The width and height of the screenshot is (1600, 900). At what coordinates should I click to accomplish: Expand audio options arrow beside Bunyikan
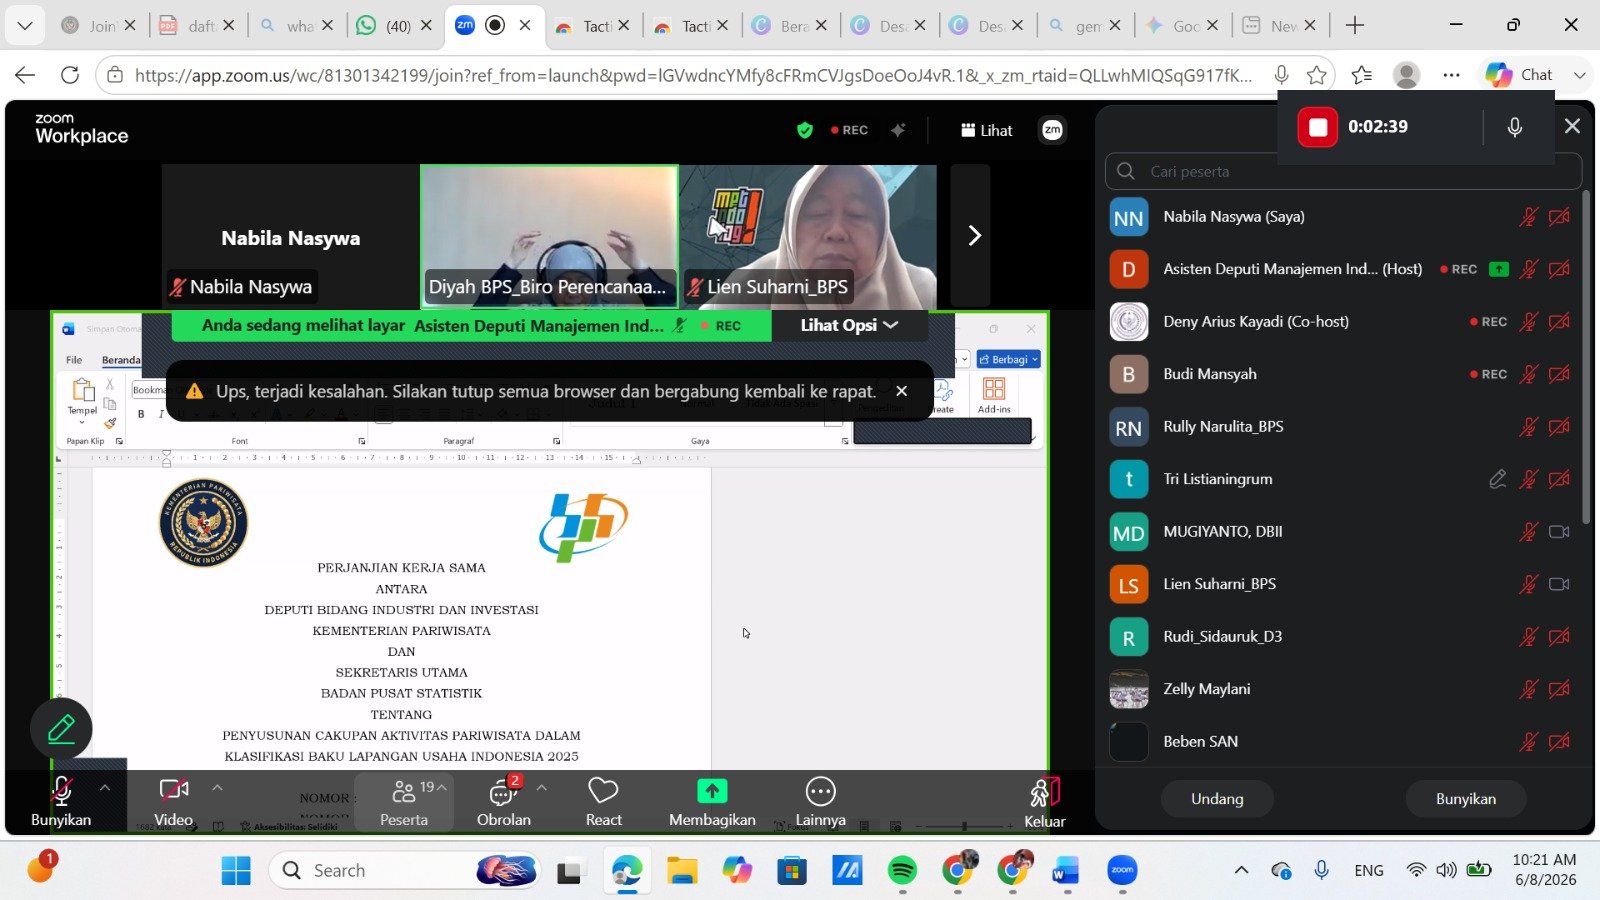click(x=105, y=788)
